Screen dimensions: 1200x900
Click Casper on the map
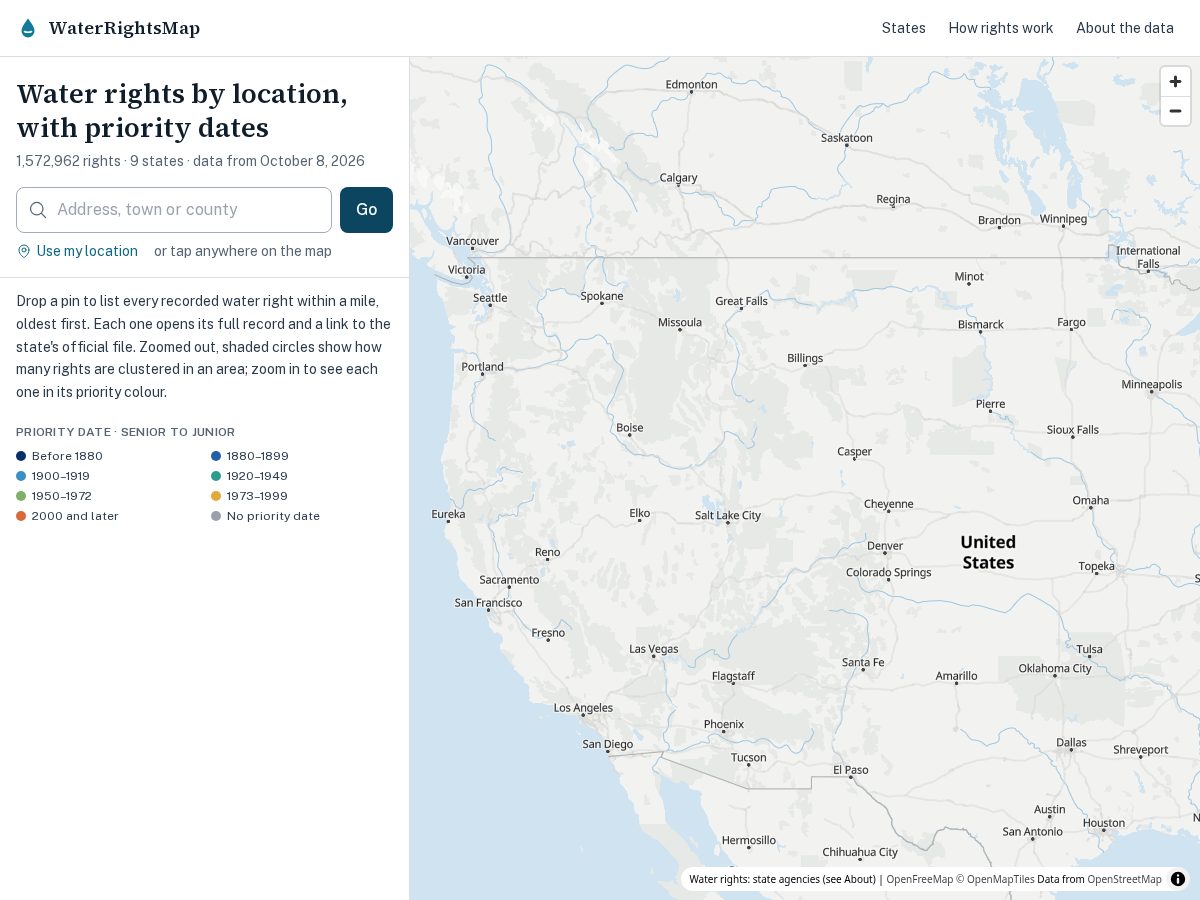pos(855,452)
